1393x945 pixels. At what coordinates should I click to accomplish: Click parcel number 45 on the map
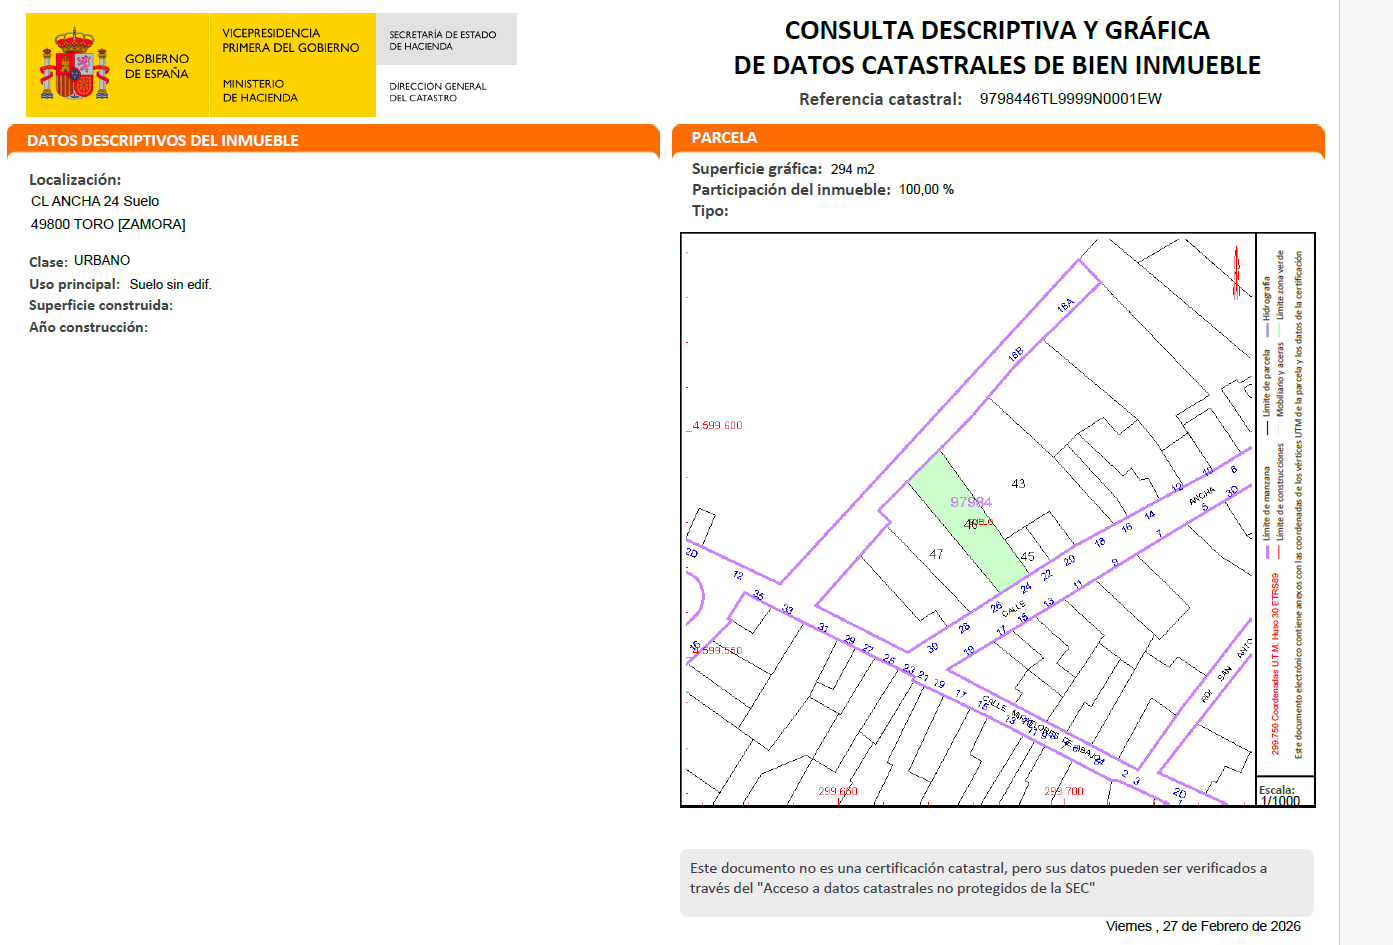click(x=1027, y=557)
